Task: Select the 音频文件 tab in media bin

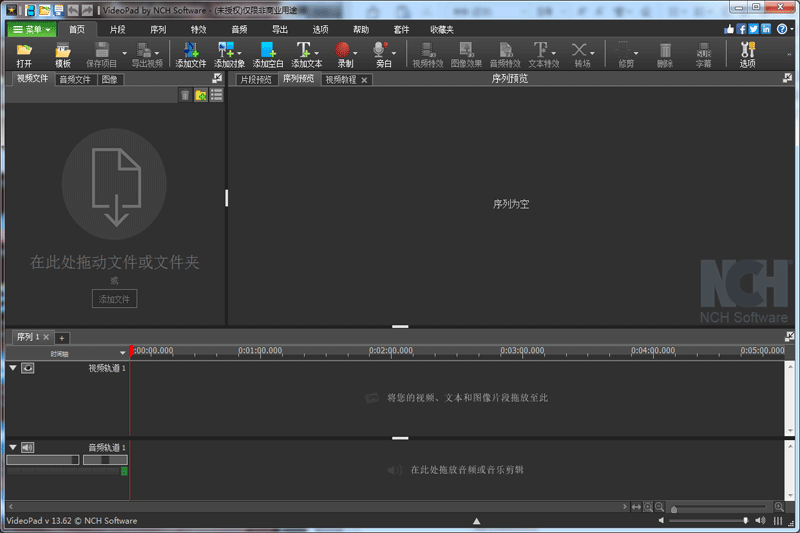Action: (76, 79)
